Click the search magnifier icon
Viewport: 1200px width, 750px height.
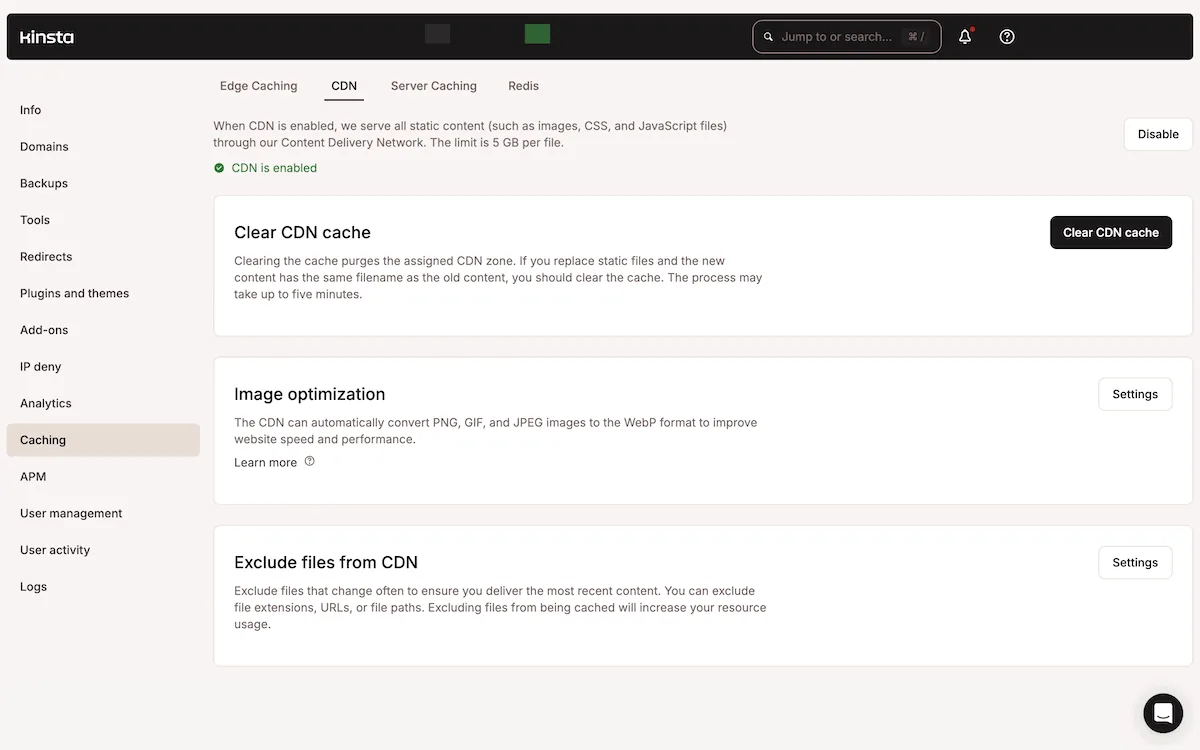coord(768,36)
